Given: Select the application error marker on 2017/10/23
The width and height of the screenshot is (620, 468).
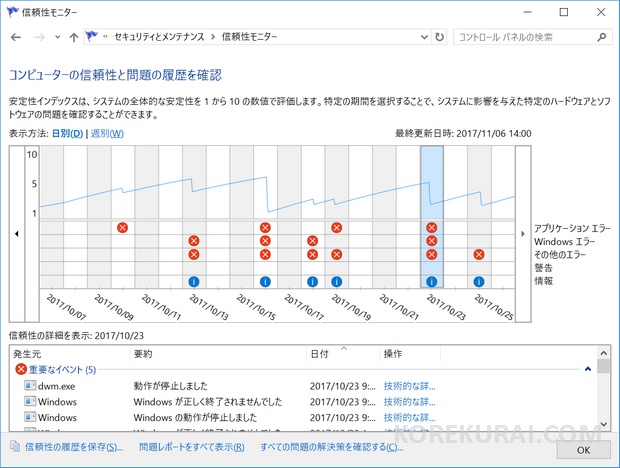Looking at the screenshot, I should (x=432, y=228).
